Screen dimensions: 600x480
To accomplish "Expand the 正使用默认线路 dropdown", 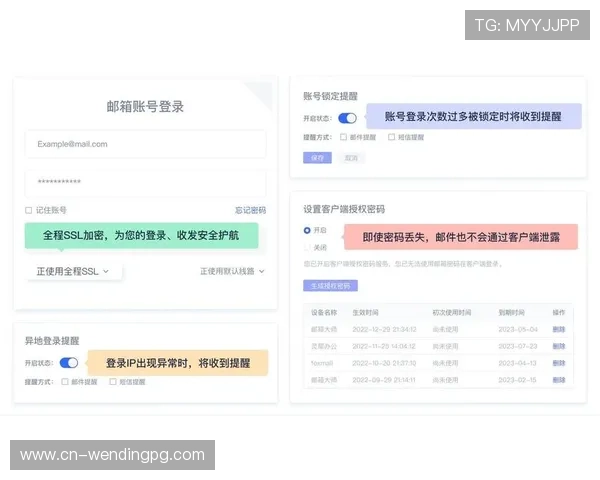I will coord(232,271).
